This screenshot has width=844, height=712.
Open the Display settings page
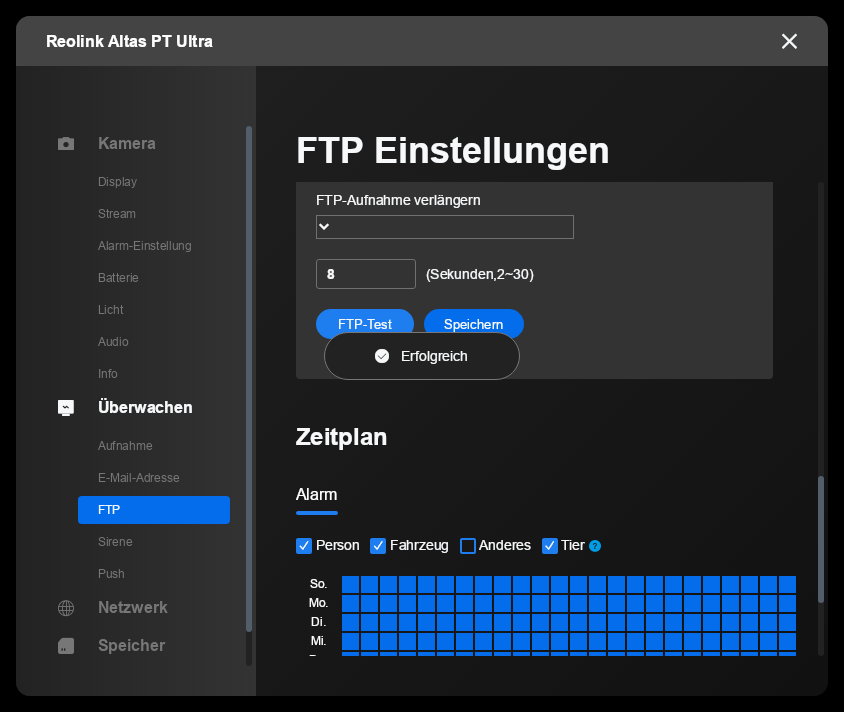(117, 182)
